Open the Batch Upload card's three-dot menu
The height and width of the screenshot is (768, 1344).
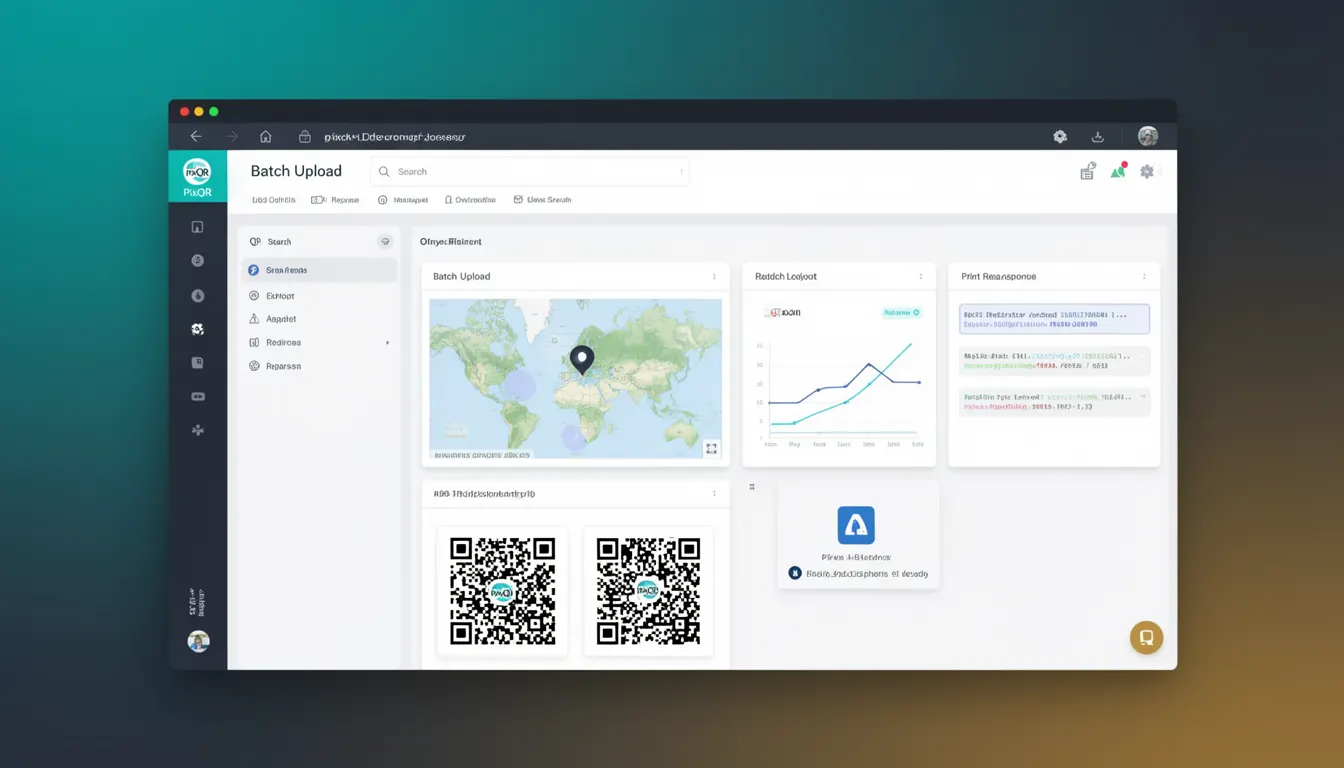point(714,277)
